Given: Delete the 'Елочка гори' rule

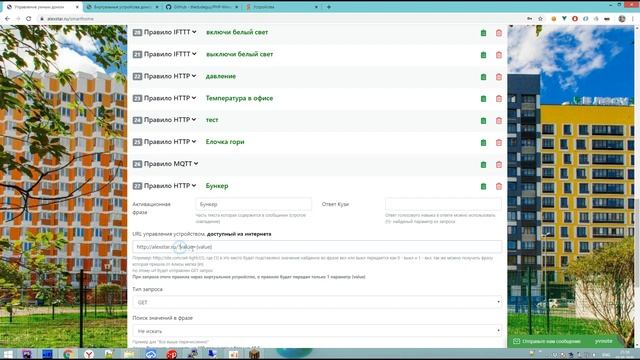Looking at the screenshot, I should click(x=499, y=143).
